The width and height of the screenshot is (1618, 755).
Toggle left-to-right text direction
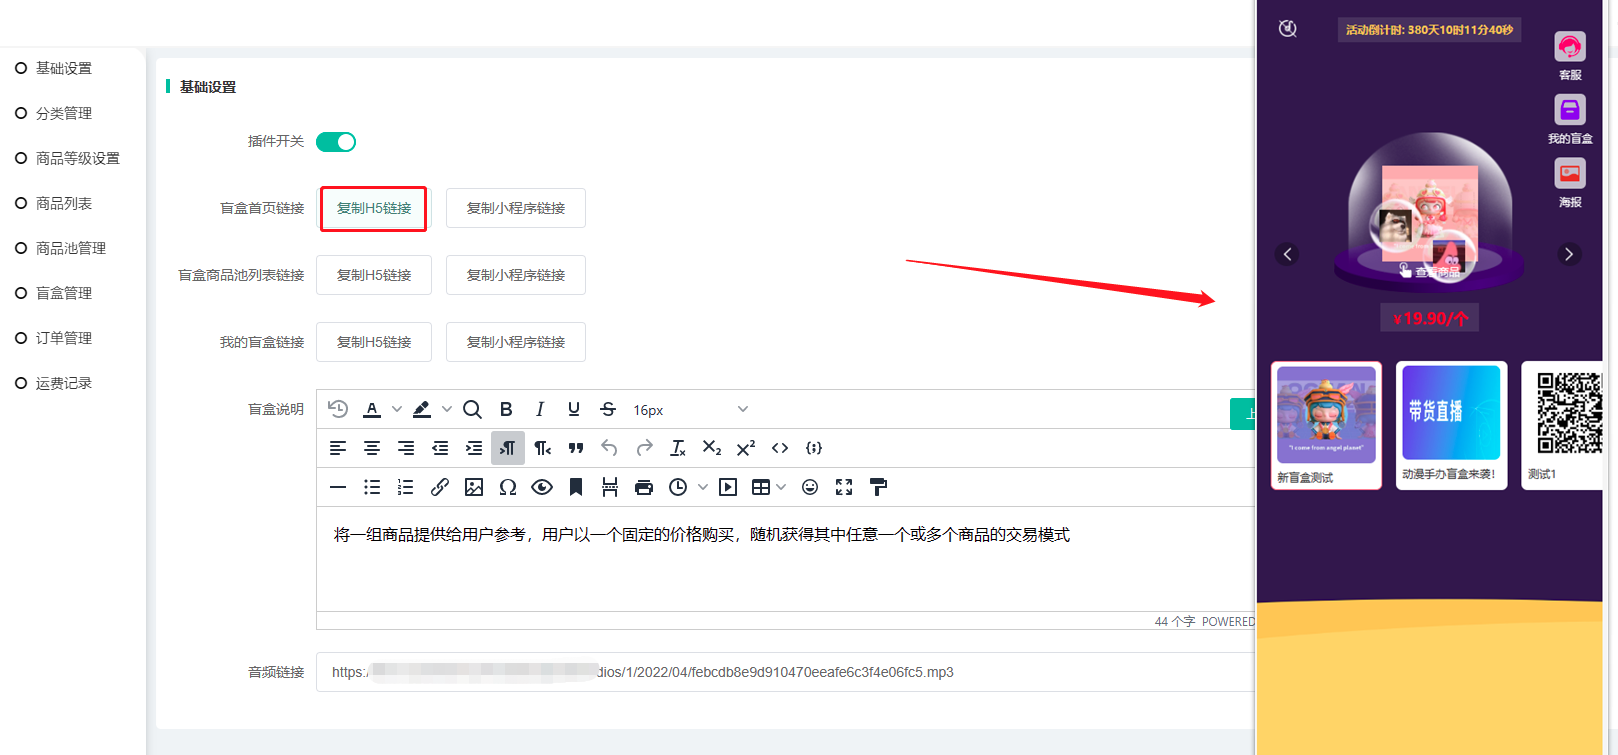(x=508, y=448)
